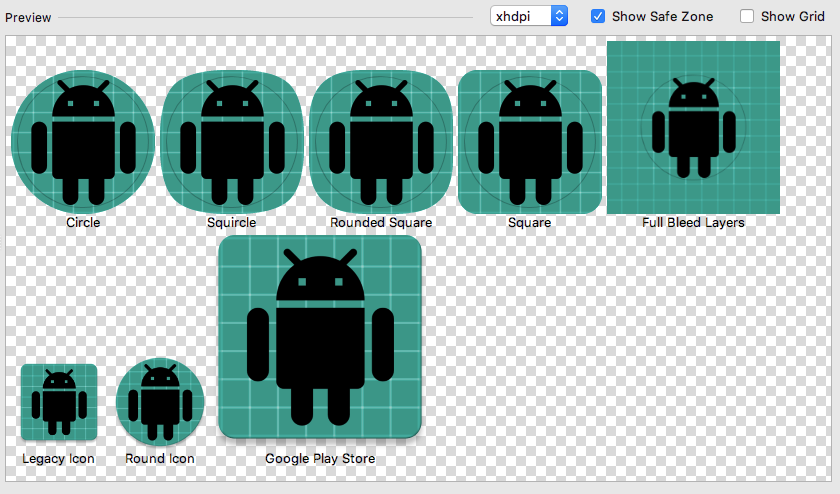Uncheck the Show Safe Zone checkbox
Image resolution: width=840 pixels, height=494 pixels.
pos(598,17)
